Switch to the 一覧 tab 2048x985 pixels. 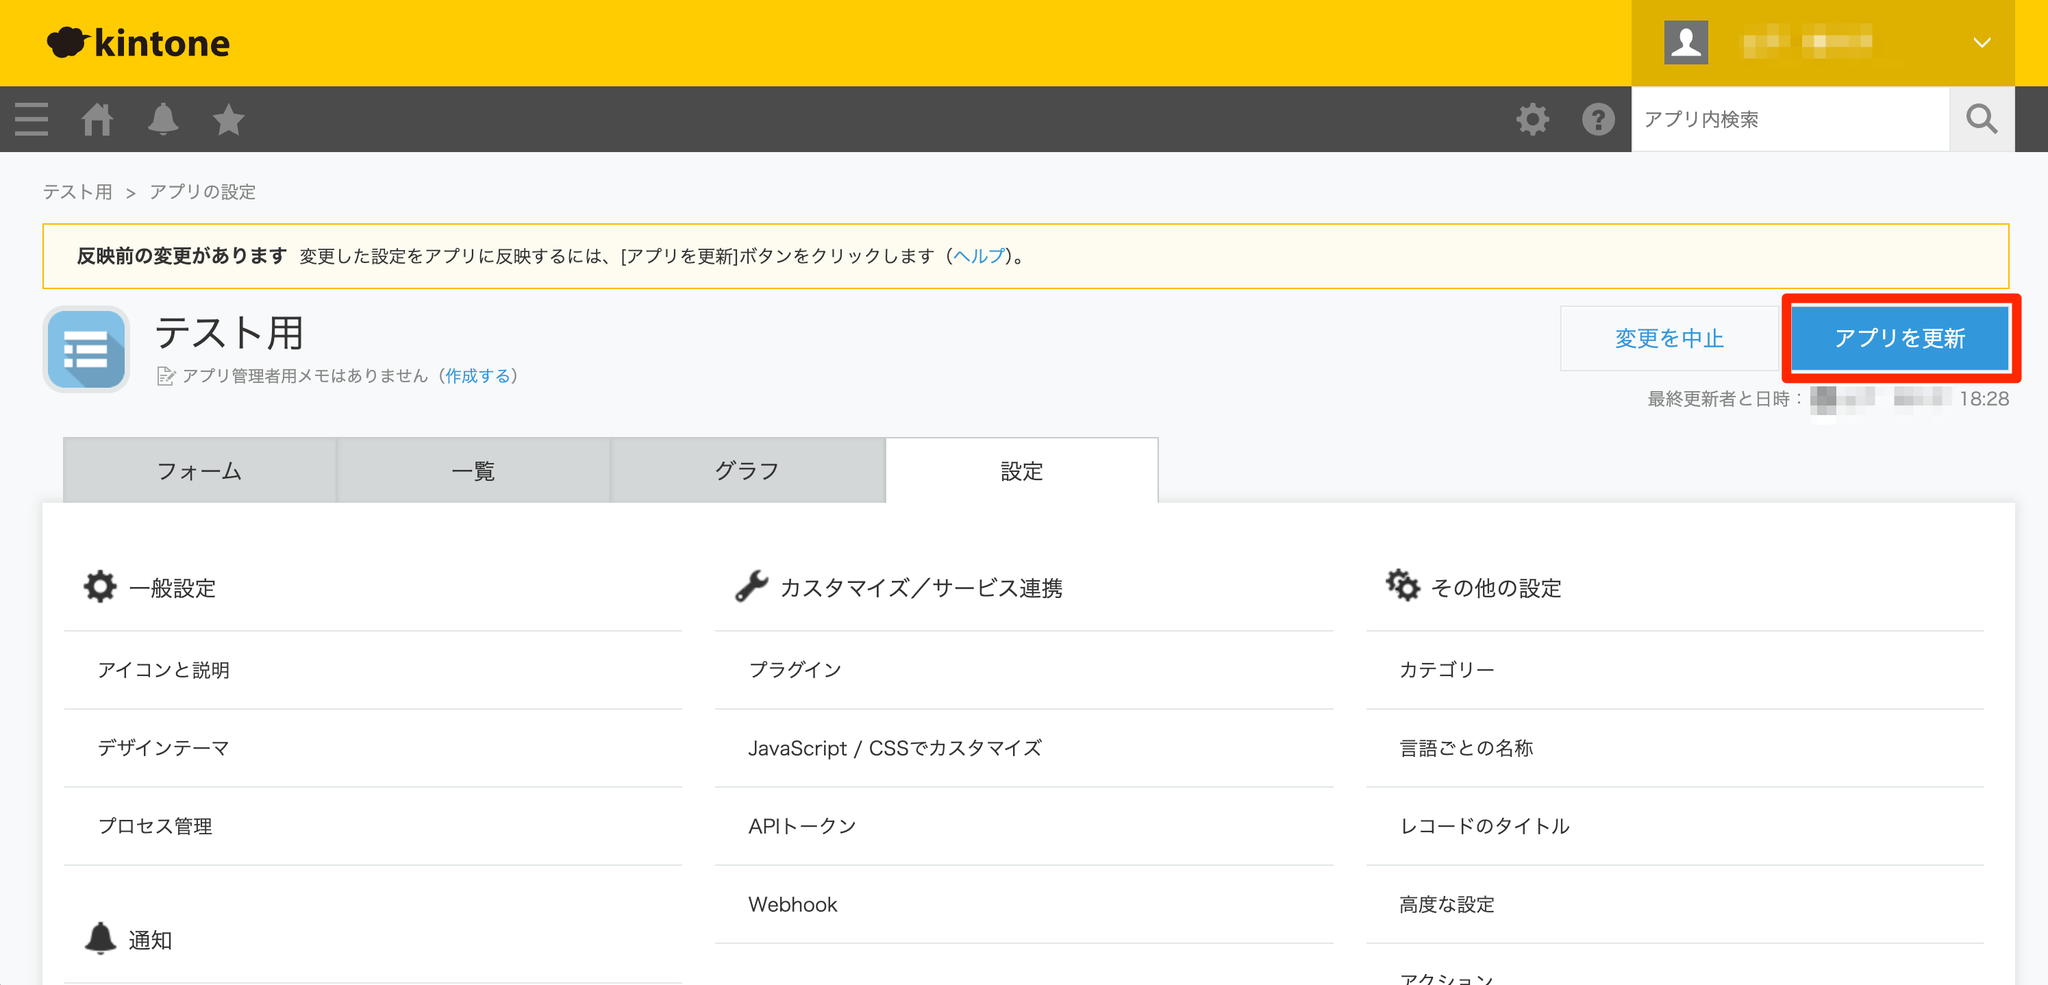pyautogui.click(x=473, y=471)
